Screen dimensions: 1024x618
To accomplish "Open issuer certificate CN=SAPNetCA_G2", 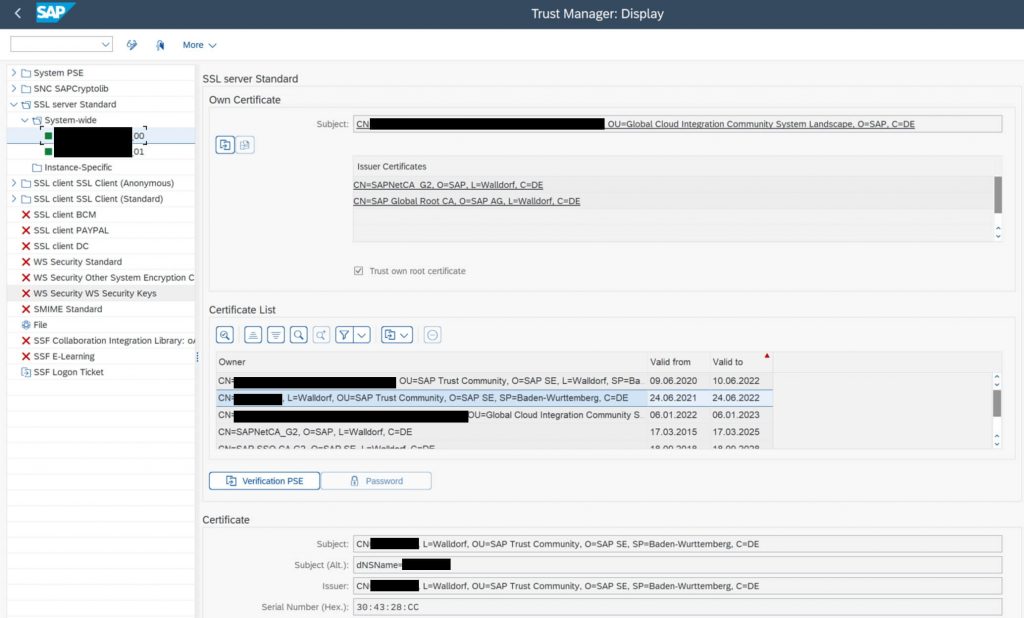I will pos(448,185).
